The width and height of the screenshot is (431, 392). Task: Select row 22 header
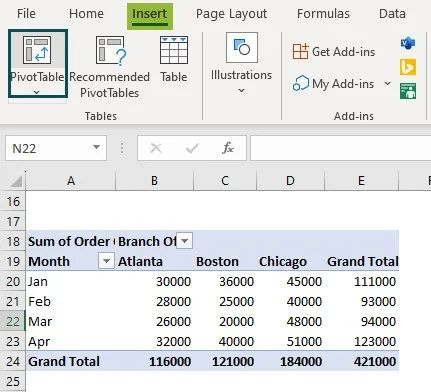click(13, 321)
